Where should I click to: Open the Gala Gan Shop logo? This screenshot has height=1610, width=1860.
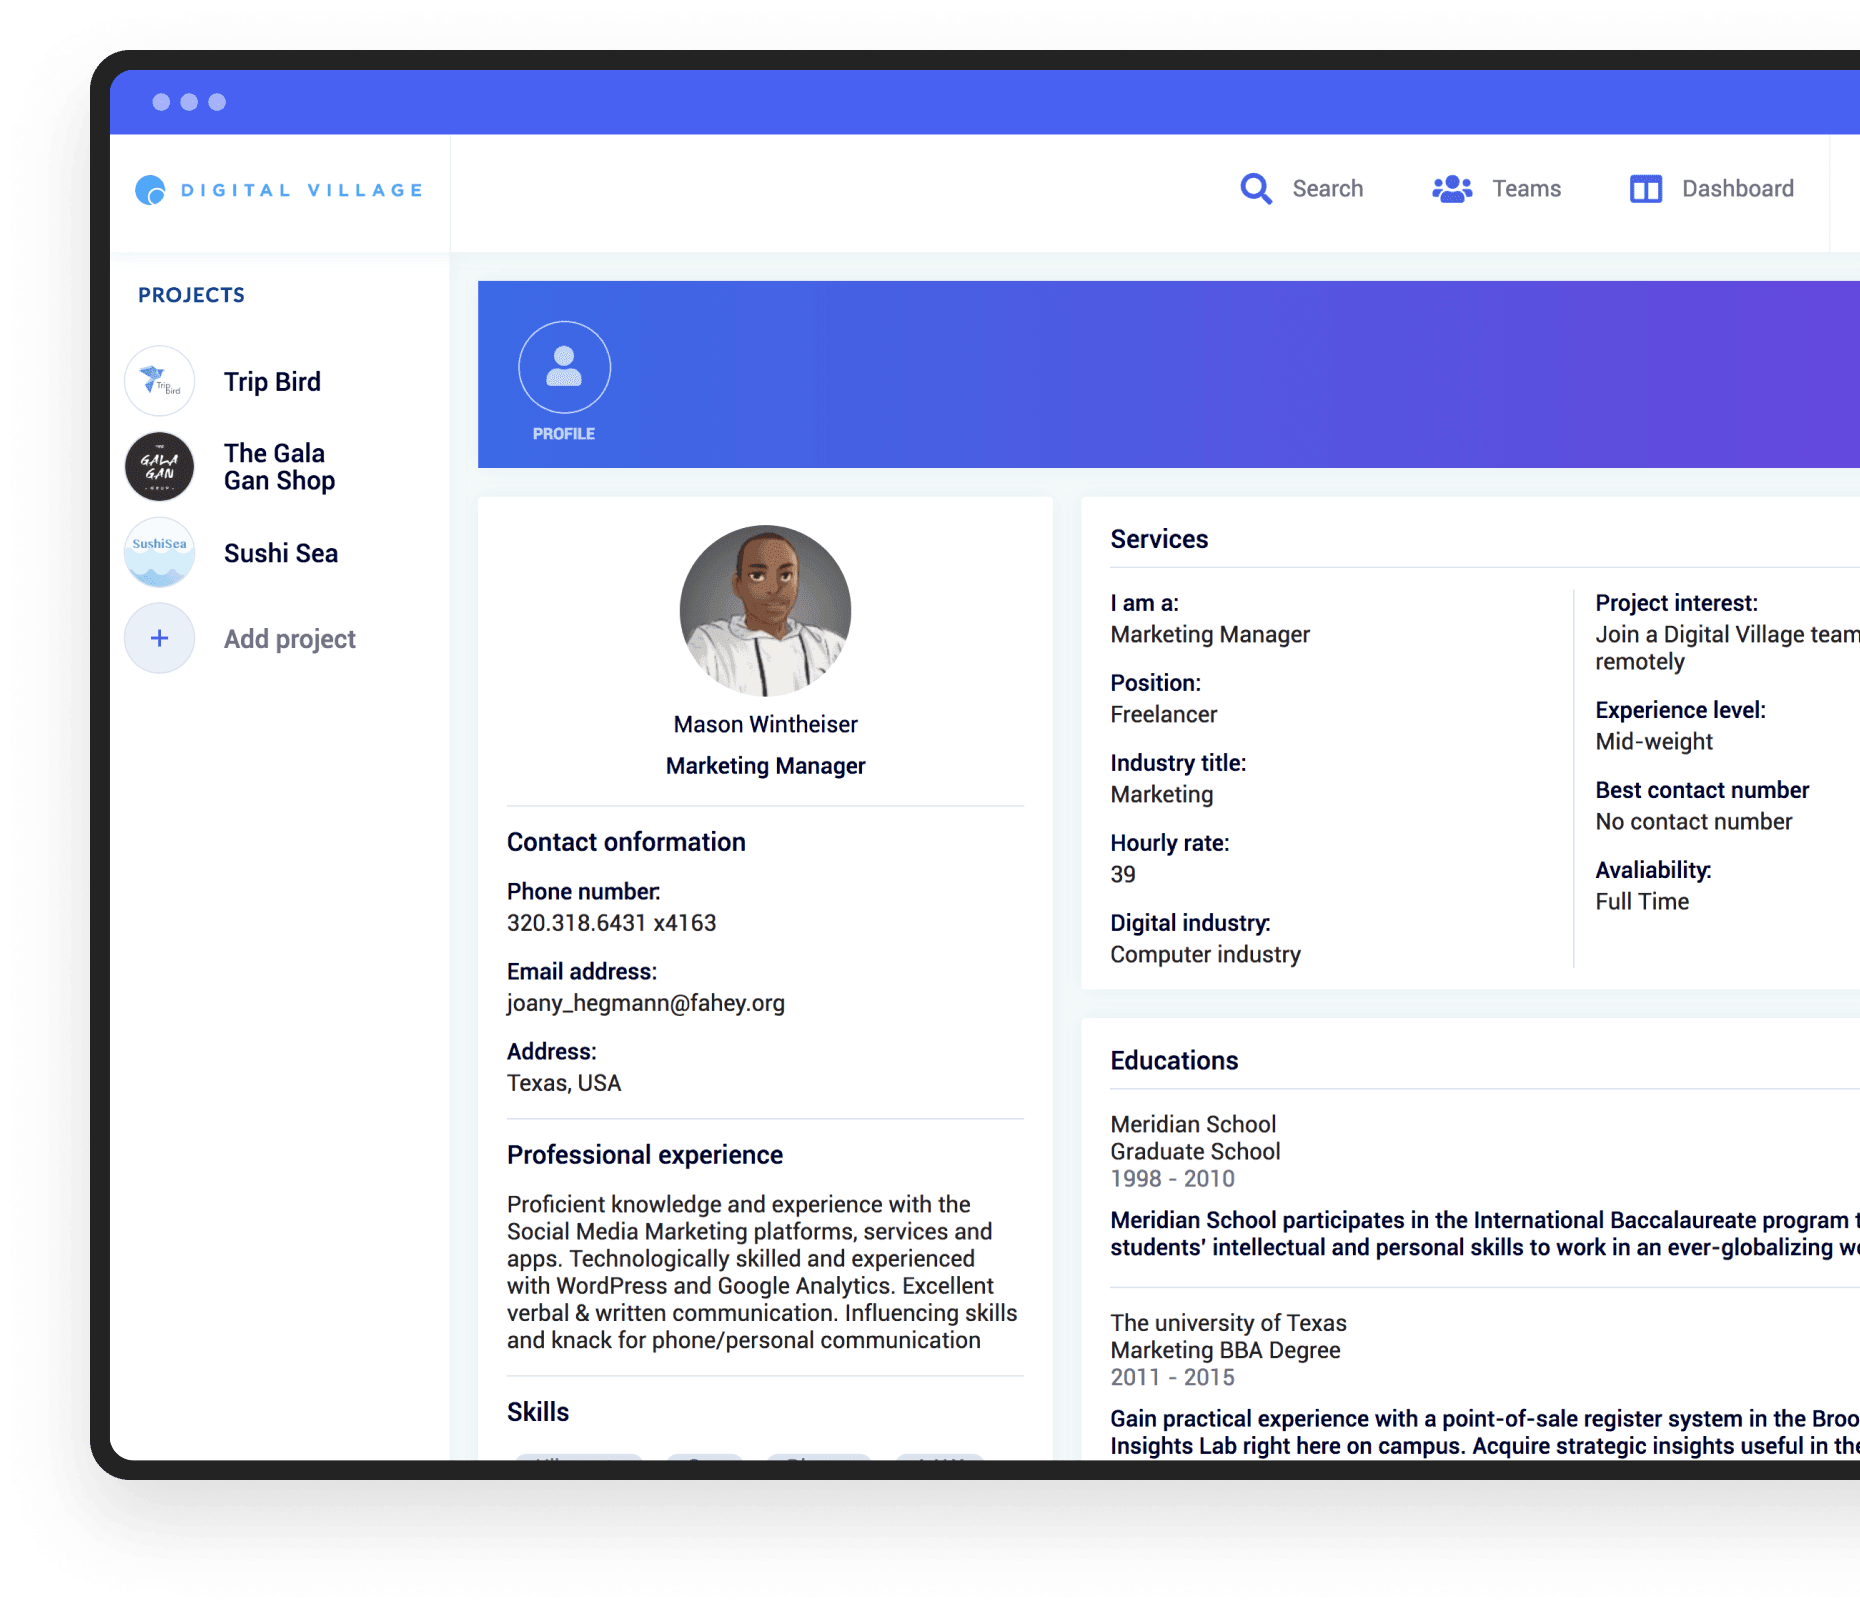[159, 467]
